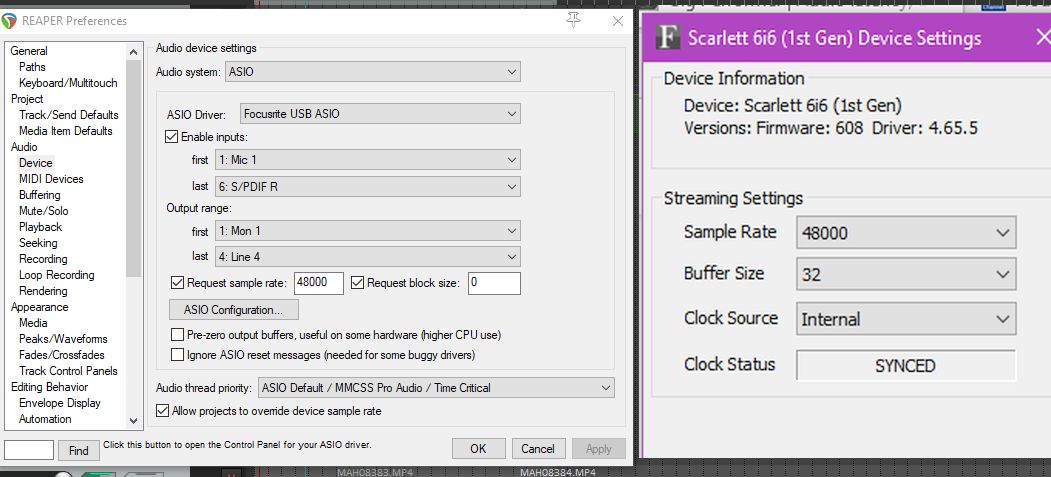Viewport: 1051px width, 477px height.
Task: Open the Audio system dropdown
Action: coord(373,72)
